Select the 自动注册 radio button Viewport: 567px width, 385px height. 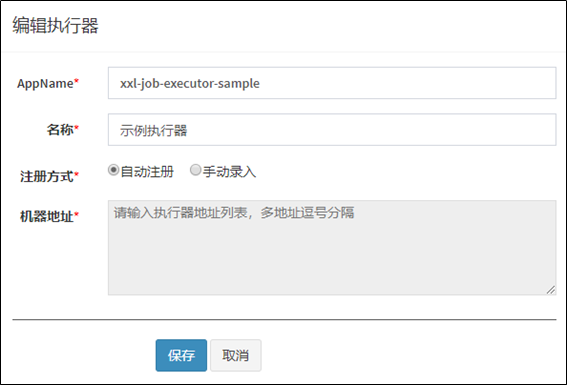(114, 170)
